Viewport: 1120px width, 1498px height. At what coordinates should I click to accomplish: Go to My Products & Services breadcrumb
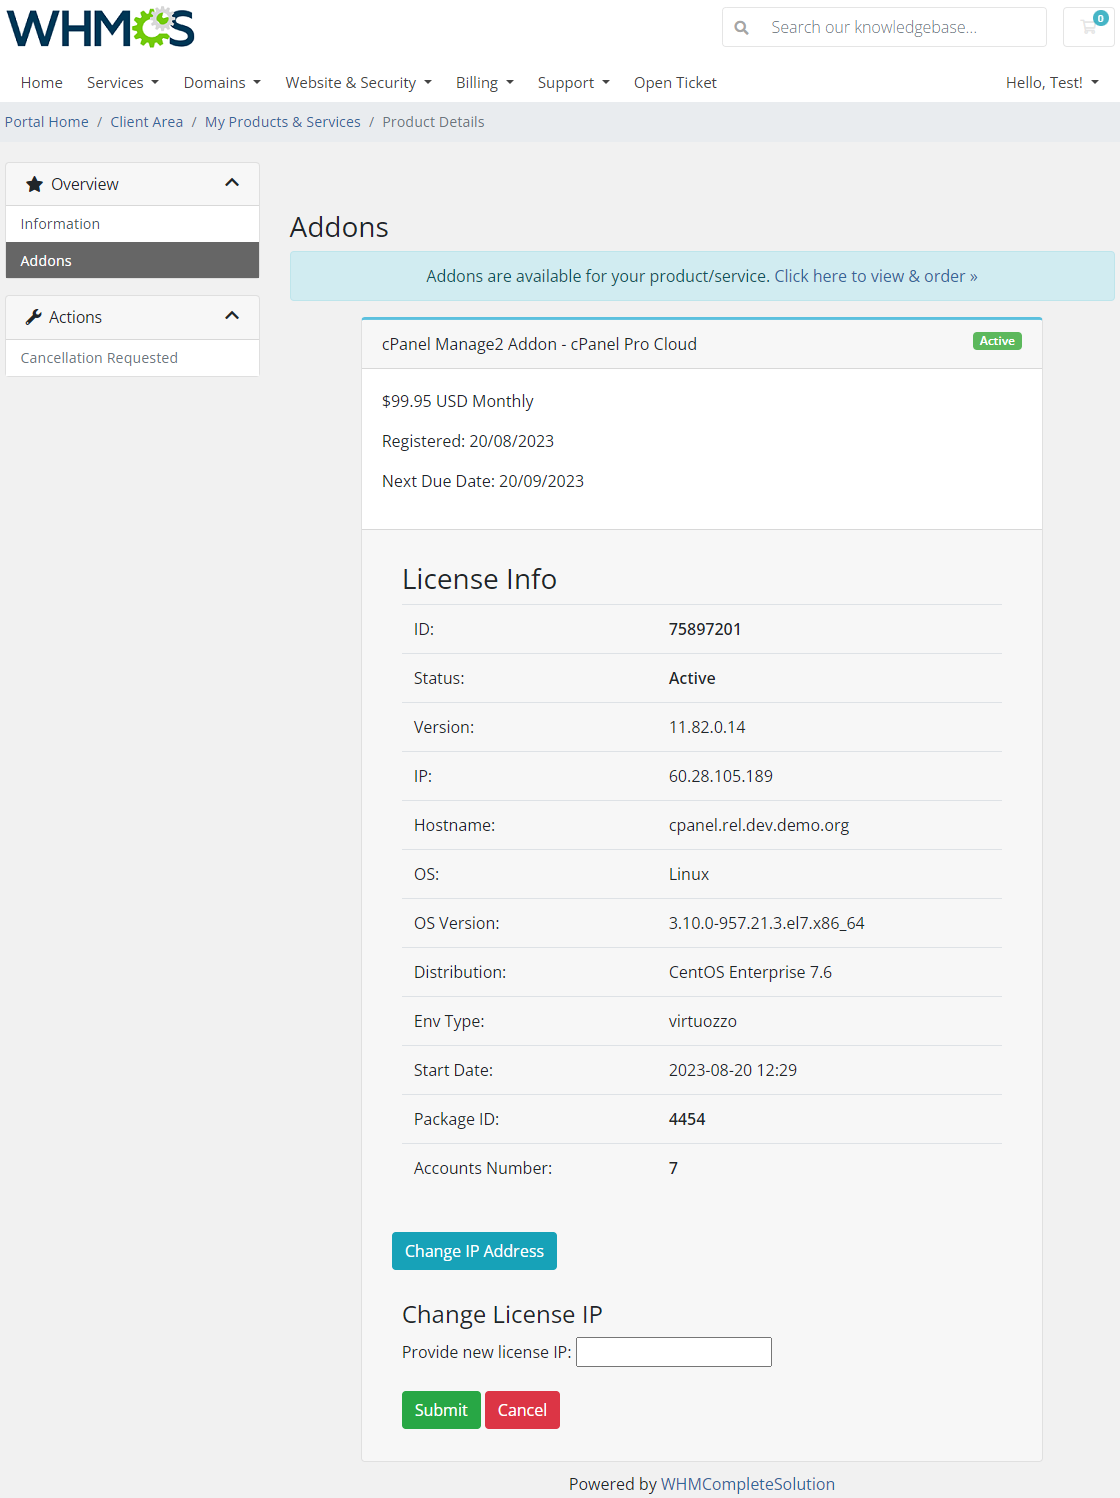(282, 122)
